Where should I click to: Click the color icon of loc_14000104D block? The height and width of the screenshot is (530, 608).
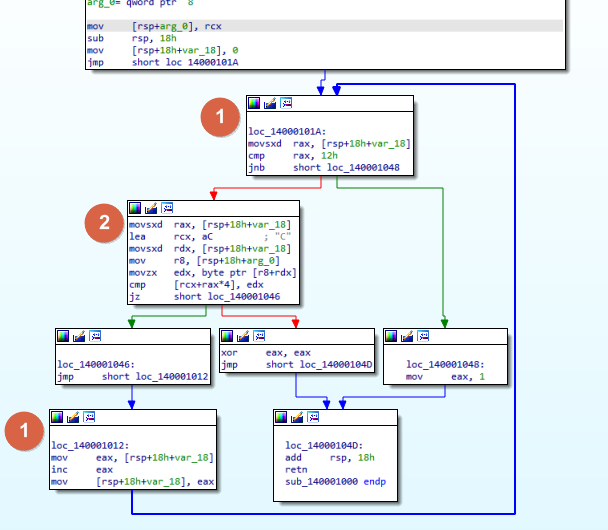tap(281, 417)
